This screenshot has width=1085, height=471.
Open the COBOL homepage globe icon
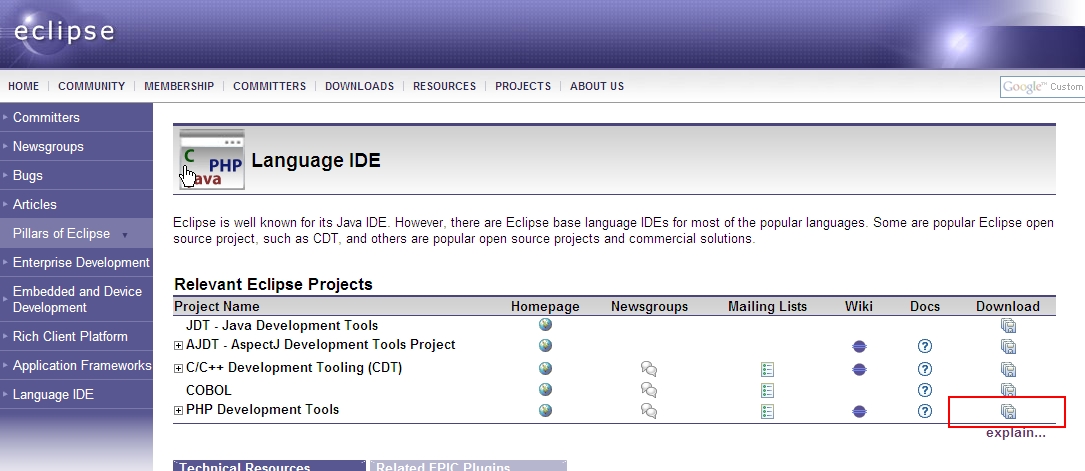tap(545, 389)
